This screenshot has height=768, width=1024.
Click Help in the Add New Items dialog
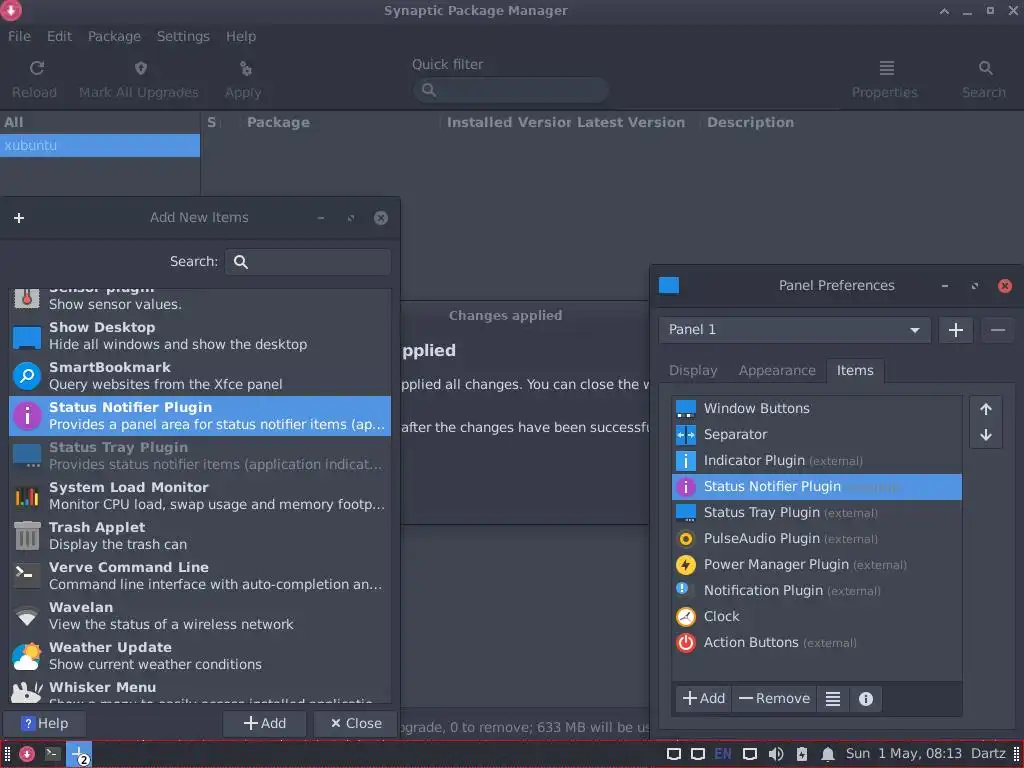(x=44, y=724)
